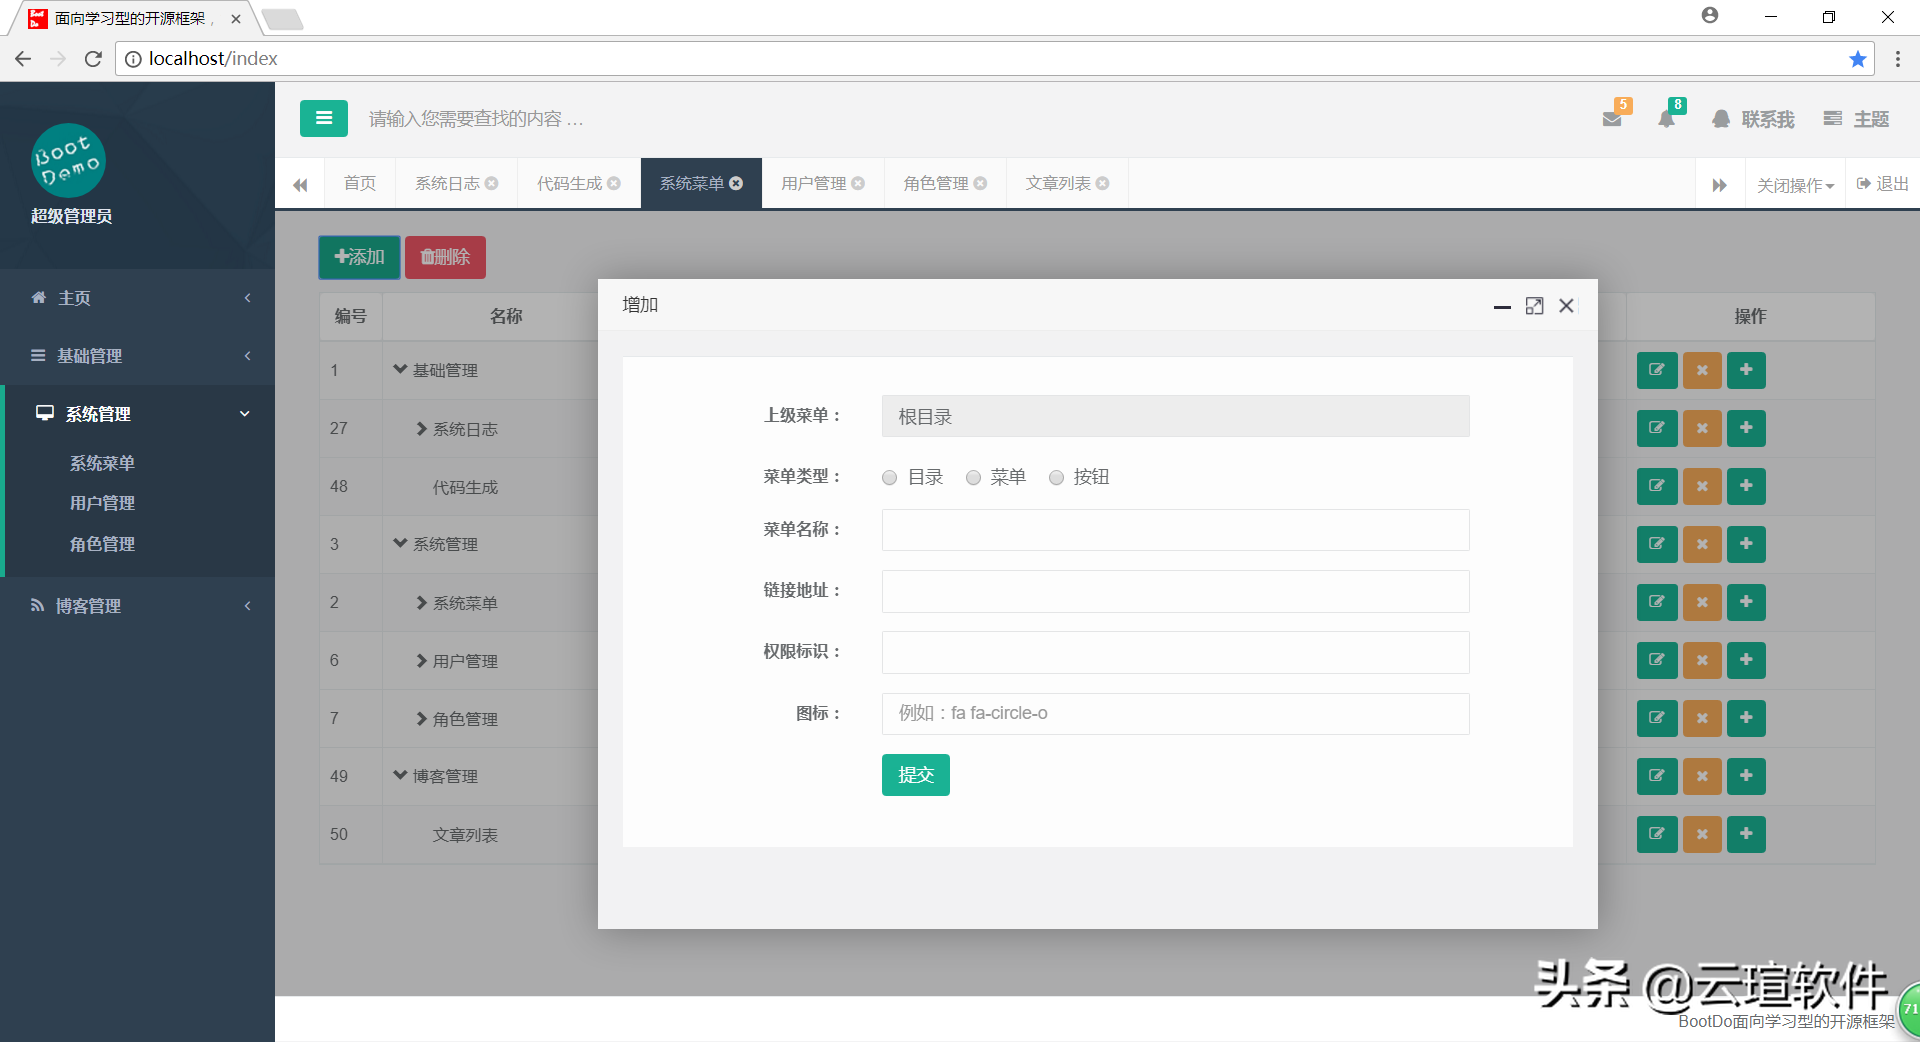Viewport: 1920px width, 1042px height.
Task: Click delete icon in the 系统管理 row
Action: click(x=1702, y=544)
